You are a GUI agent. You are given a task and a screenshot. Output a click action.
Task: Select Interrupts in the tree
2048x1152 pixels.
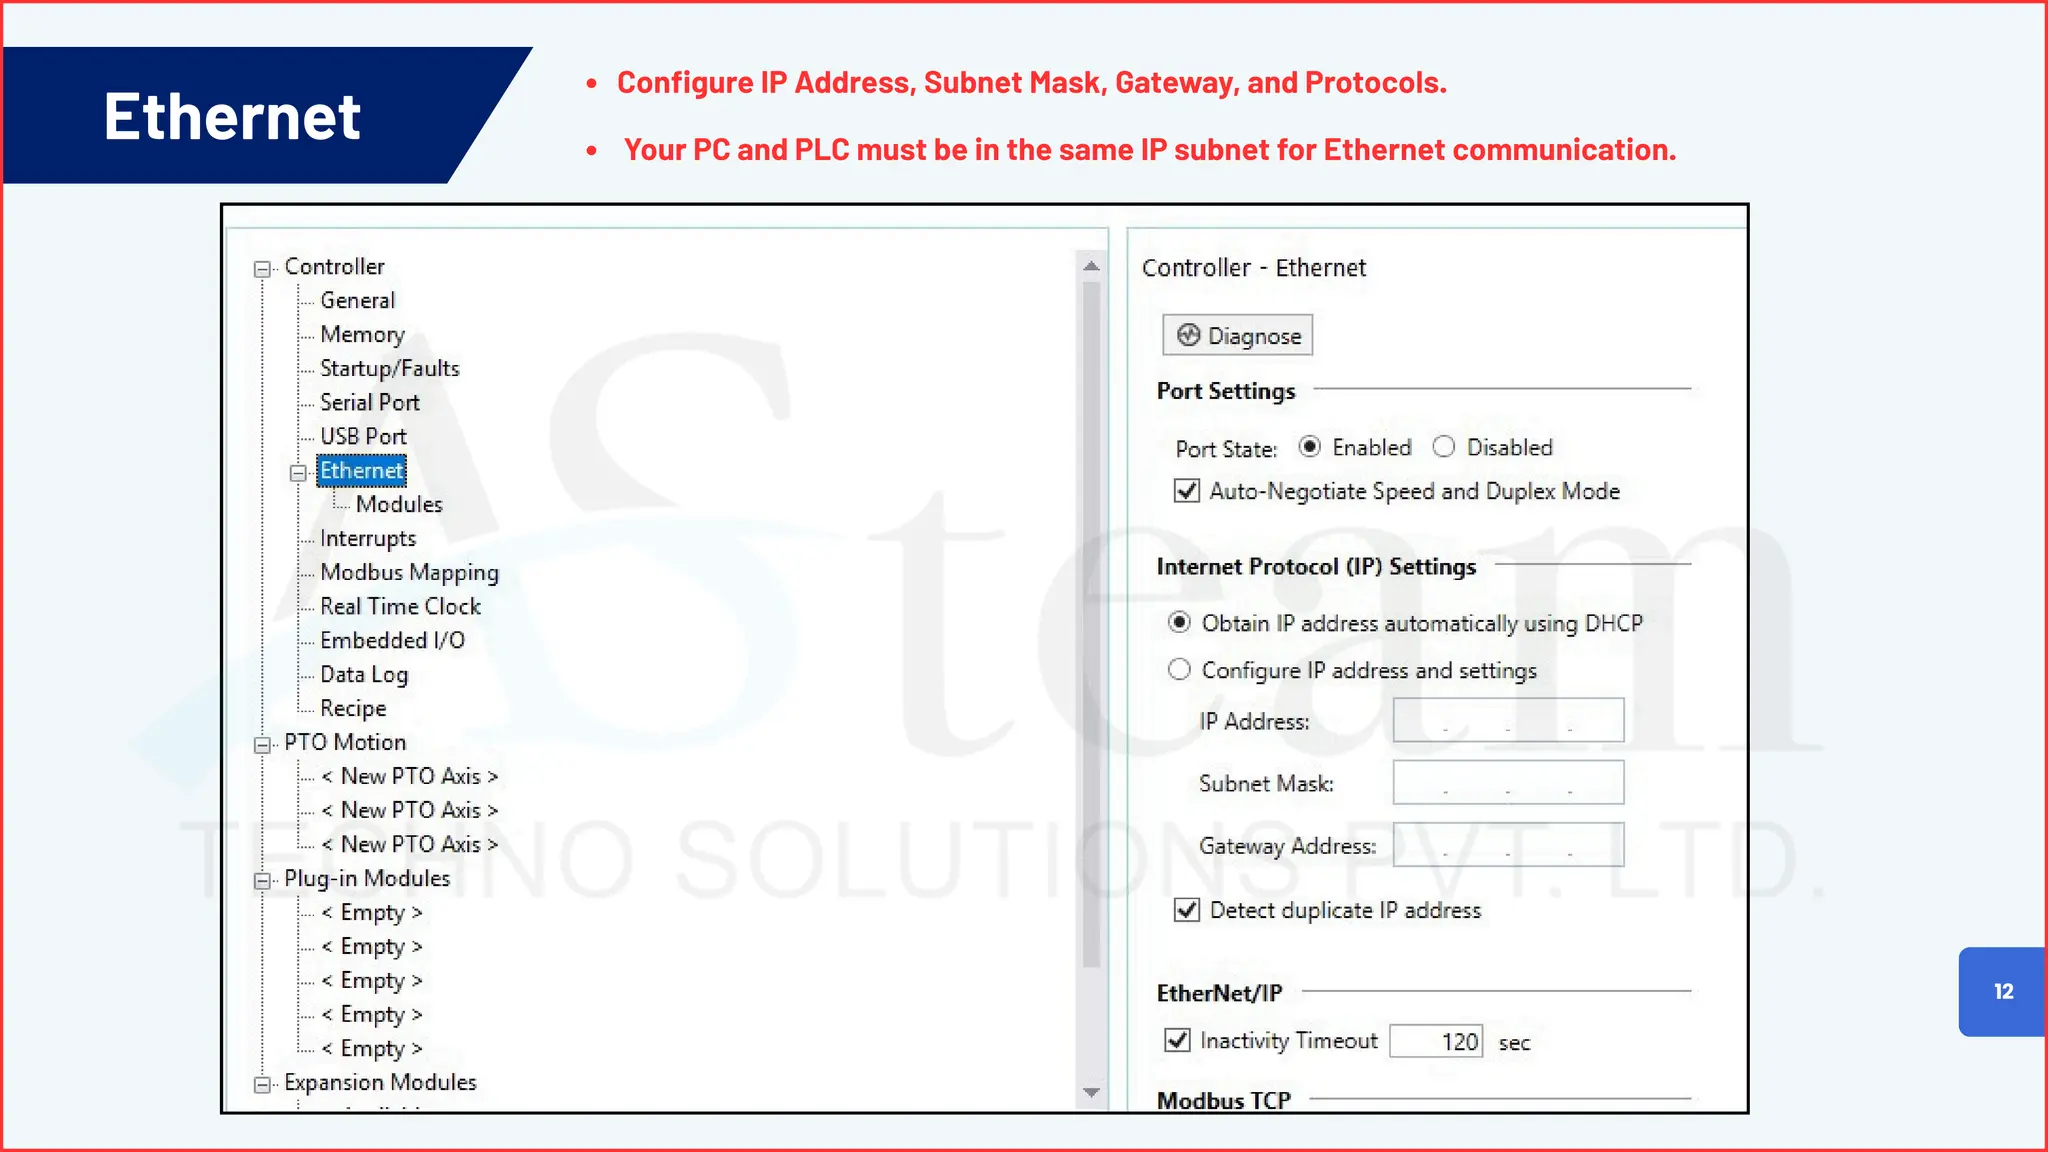pyautogui.click(x=367, y=538)
